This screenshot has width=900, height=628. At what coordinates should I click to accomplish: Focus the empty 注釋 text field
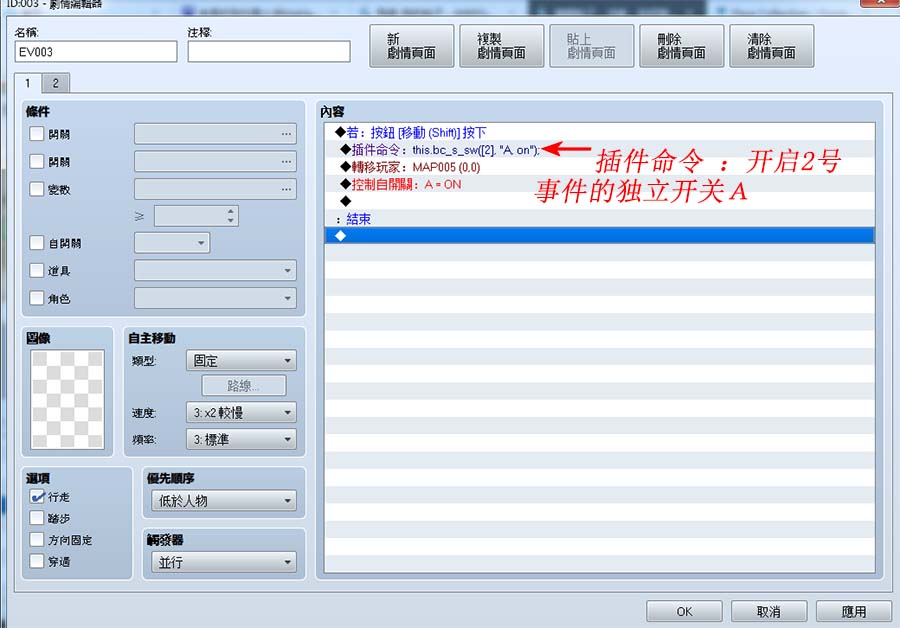(x=269, y=52)
